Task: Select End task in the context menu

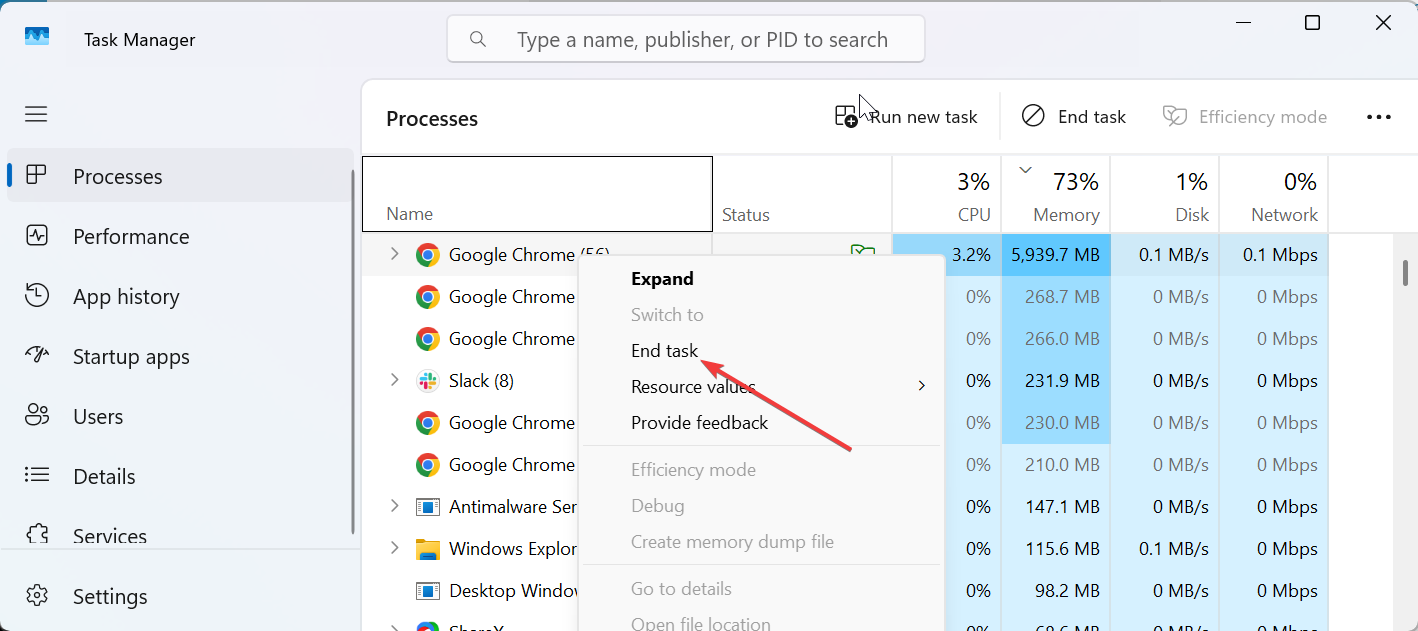Action: pyautogui.click(x=664, y=350)
